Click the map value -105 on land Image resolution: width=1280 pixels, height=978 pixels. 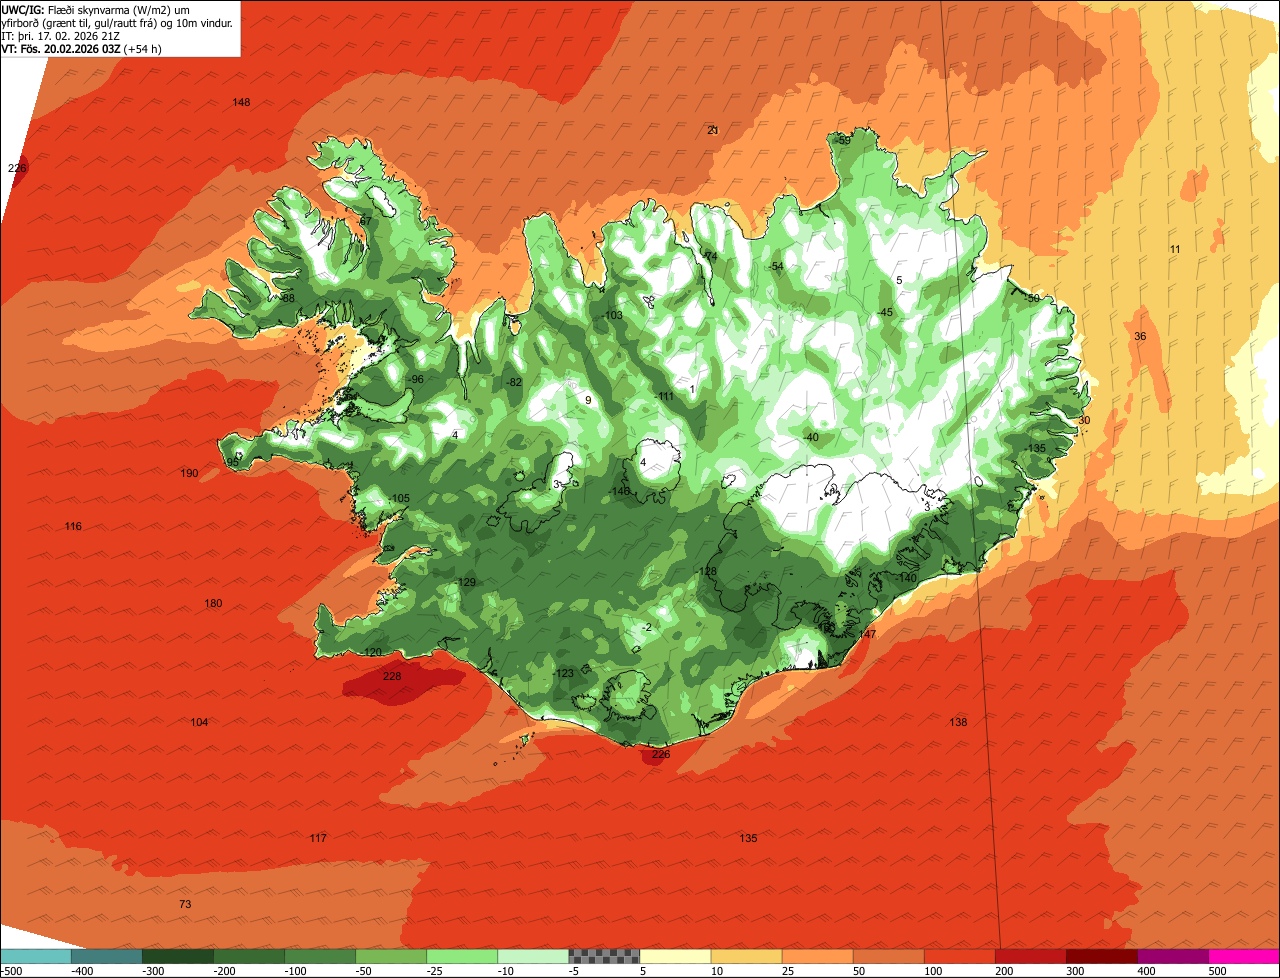[x=399, y=498]
